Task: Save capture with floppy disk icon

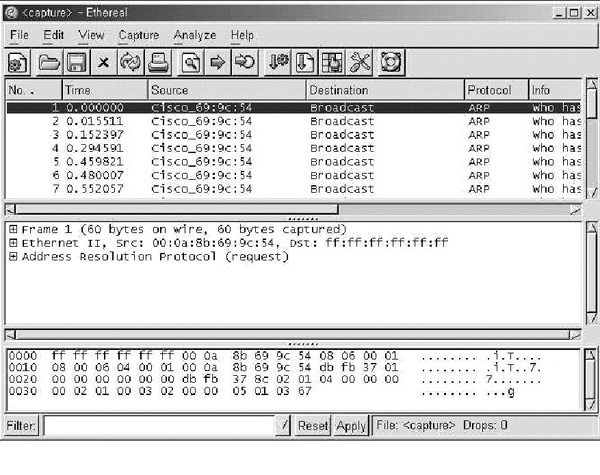Action: [76, 62]
